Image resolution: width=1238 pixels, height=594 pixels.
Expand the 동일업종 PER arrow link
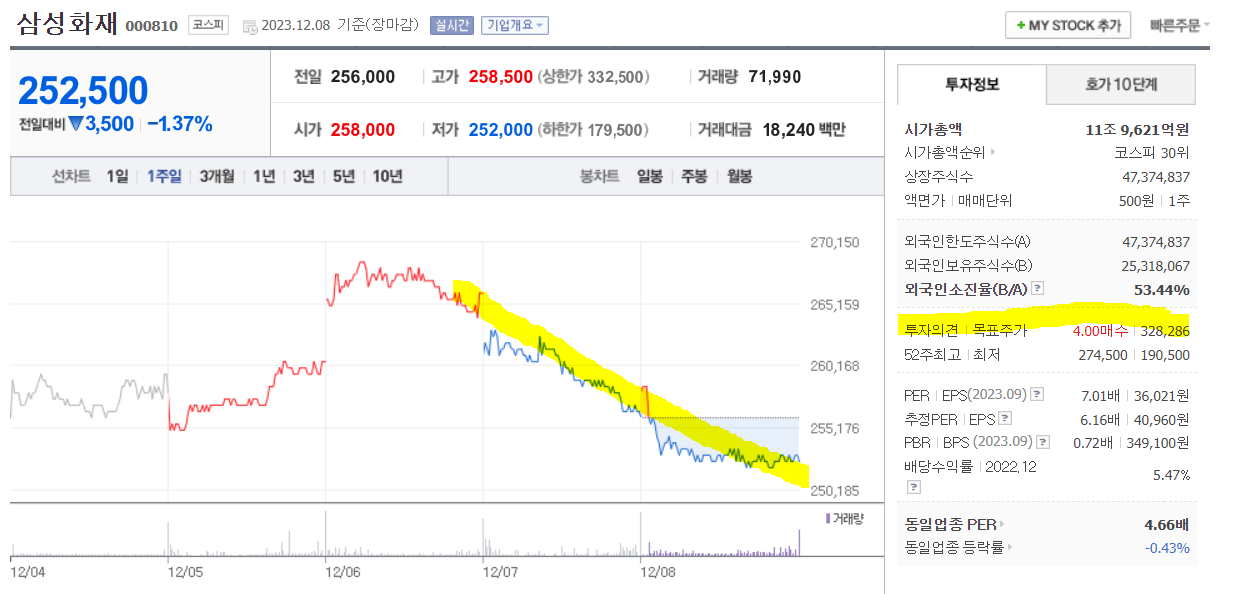pos(955,524)
